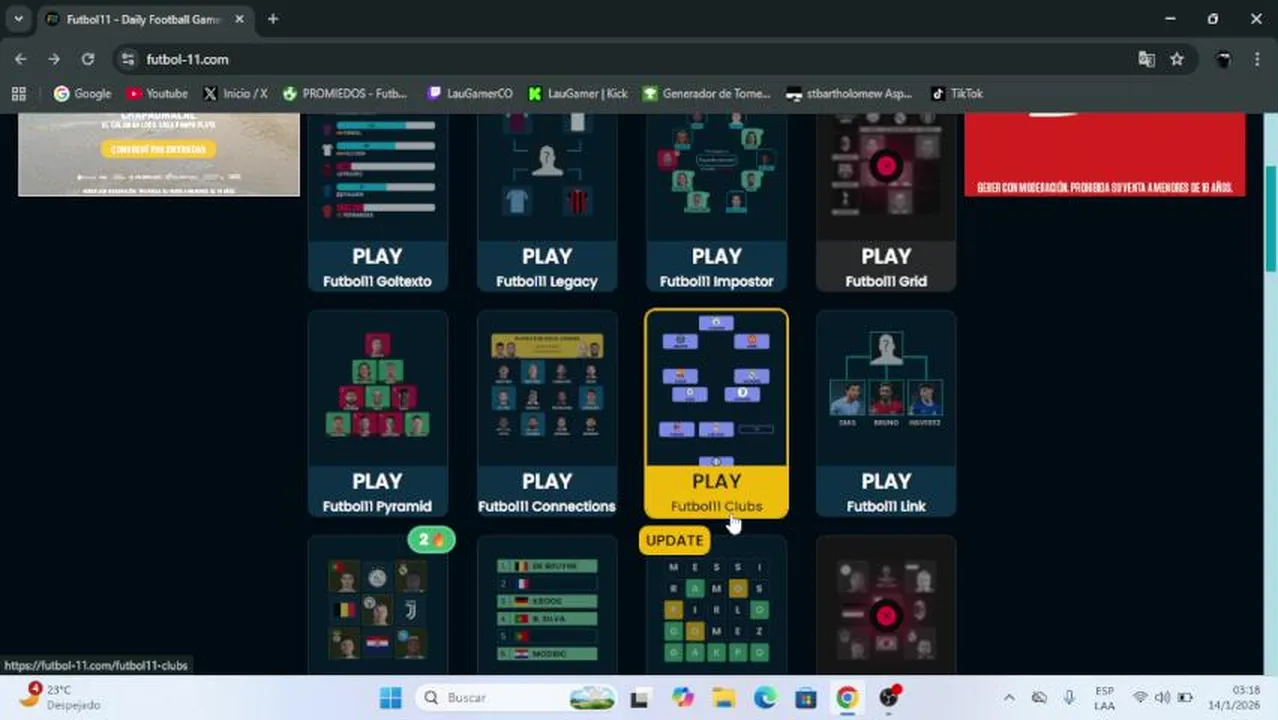The width and height of the screenshot is (1278, 720).
Task: Play Futbol11 Impostor
Action: pyautogui.click(x=716, y=267)
